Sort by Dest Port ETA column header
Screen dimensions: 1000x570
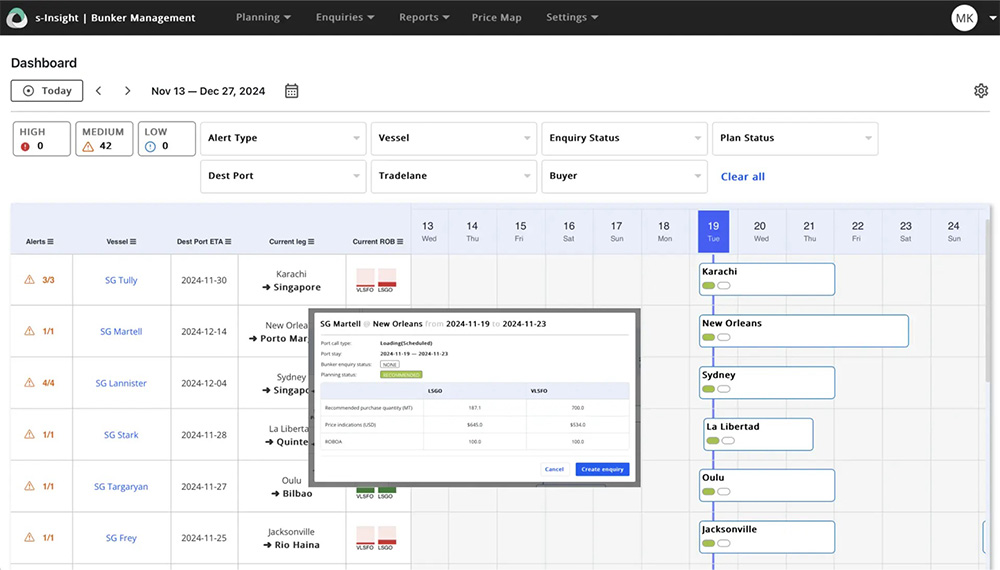coord(204,242)
